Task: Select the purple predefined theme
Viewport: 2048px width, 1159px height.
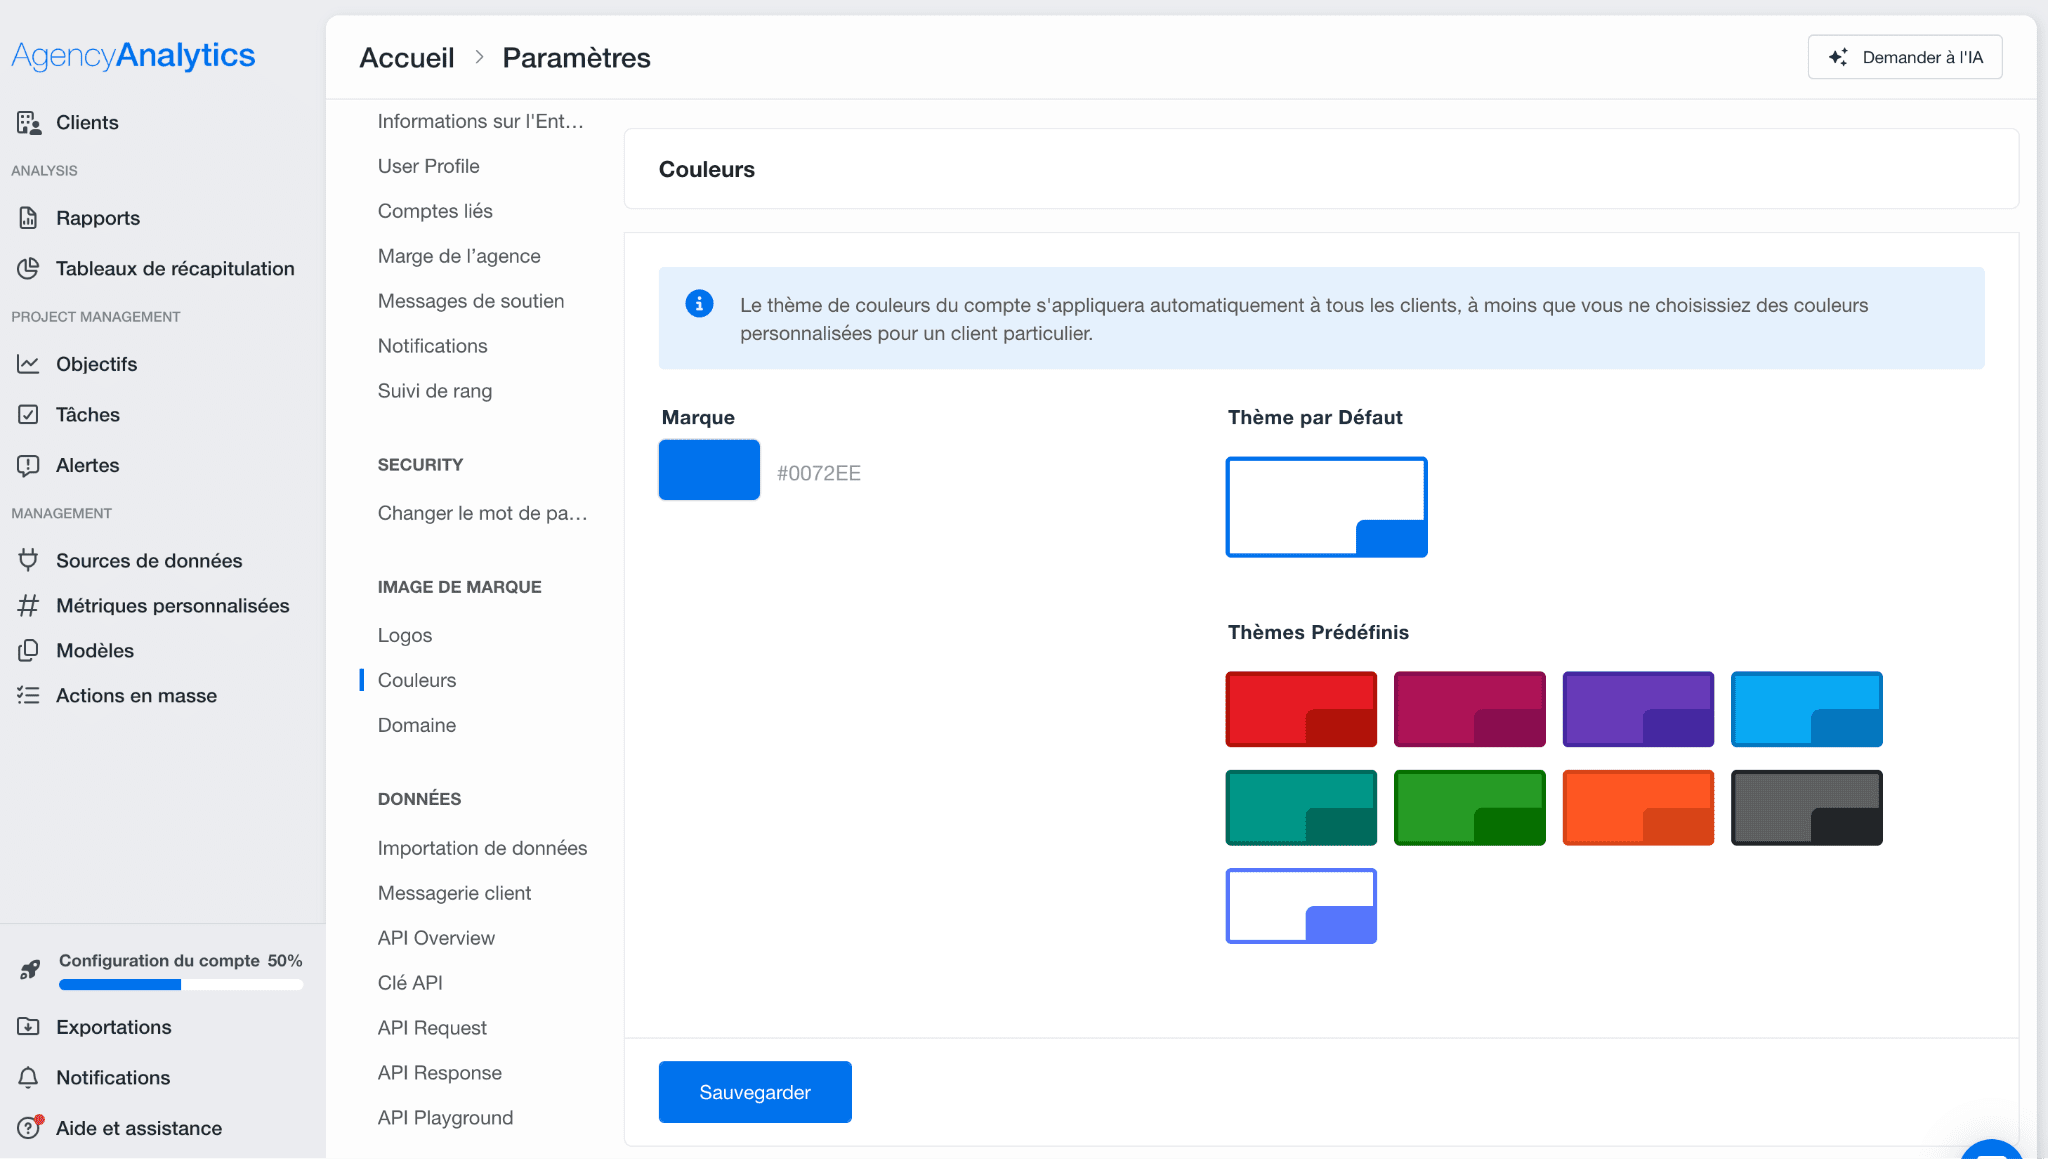Action: (x=1638, y=708)
